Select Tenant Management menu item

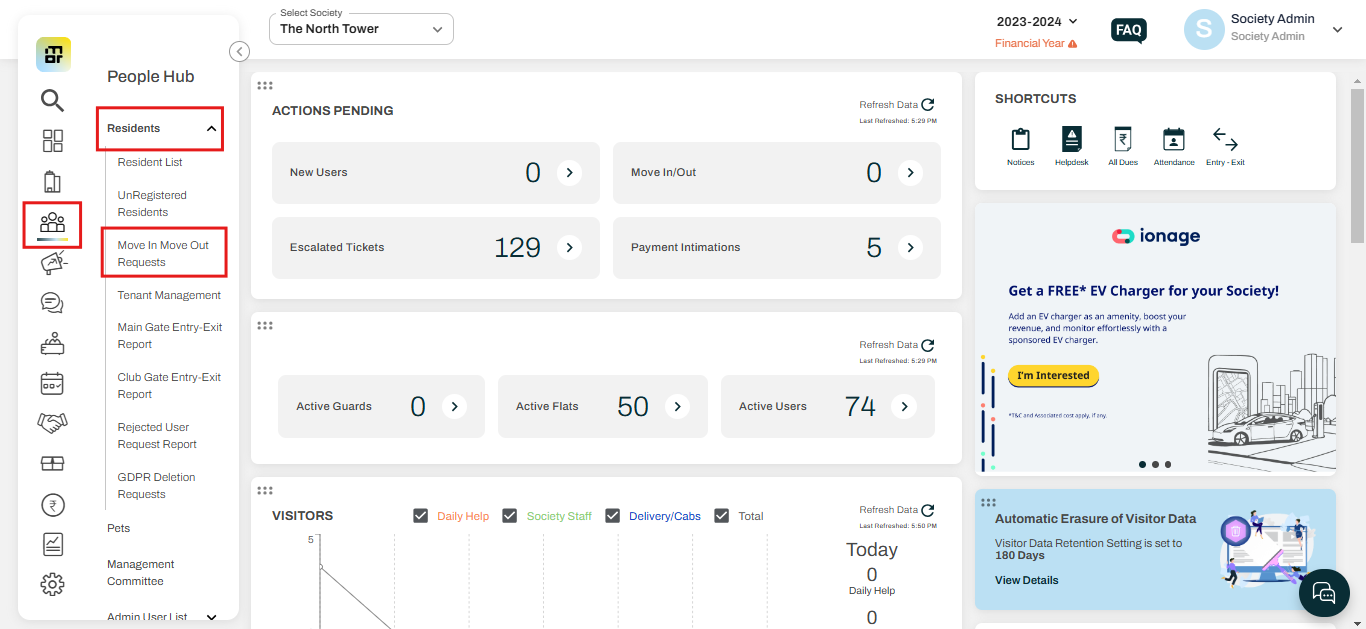(x=169, y=295)
